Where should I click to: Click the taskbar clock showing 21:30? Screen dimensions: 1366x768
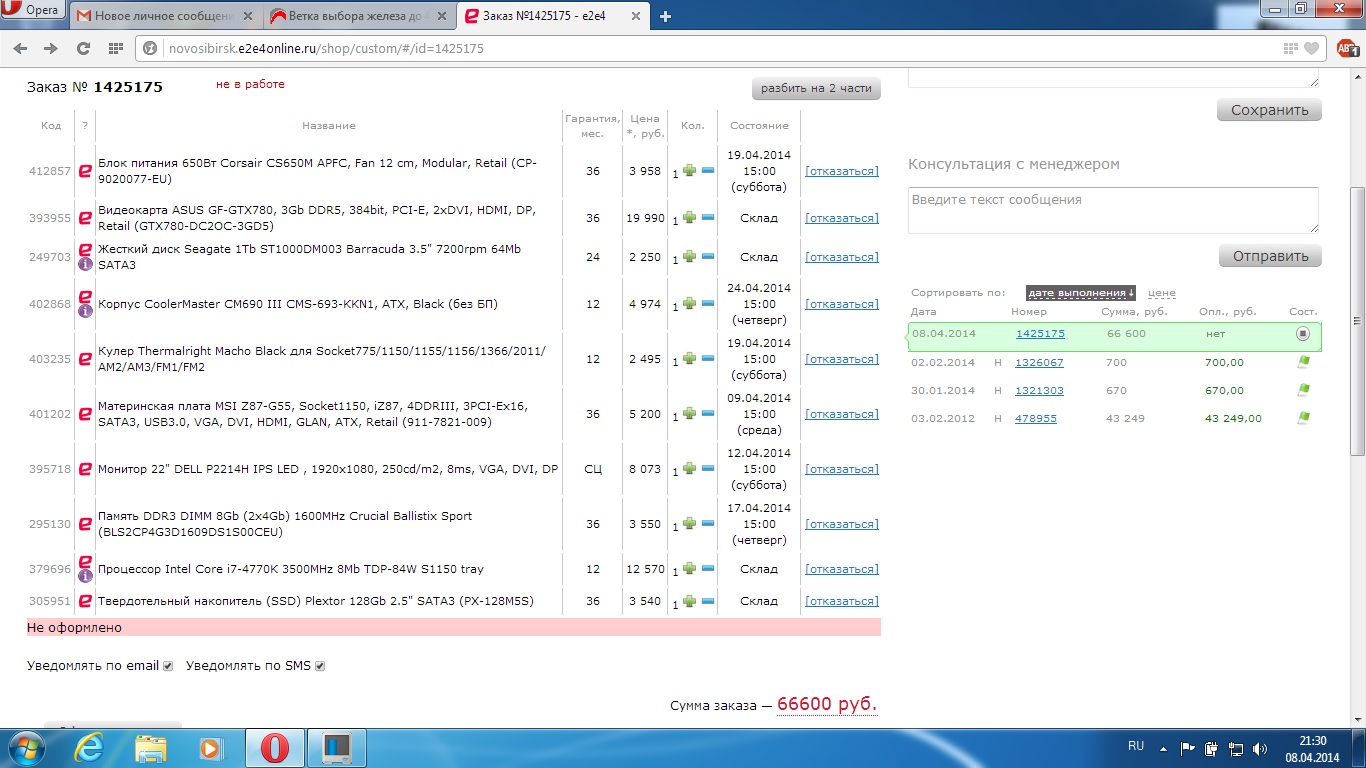click(1314, 748)
